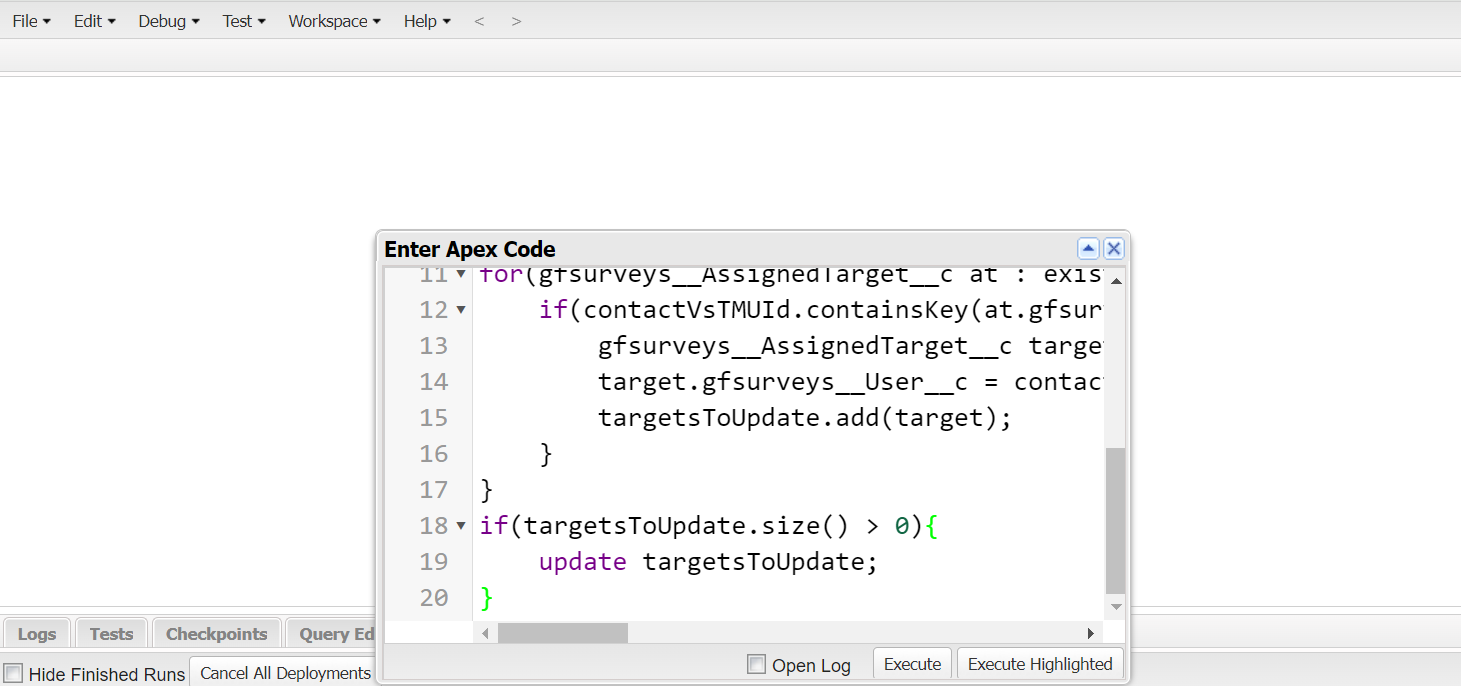
Task: Switch to the Checkpoints tab
Action: point(216,634)
